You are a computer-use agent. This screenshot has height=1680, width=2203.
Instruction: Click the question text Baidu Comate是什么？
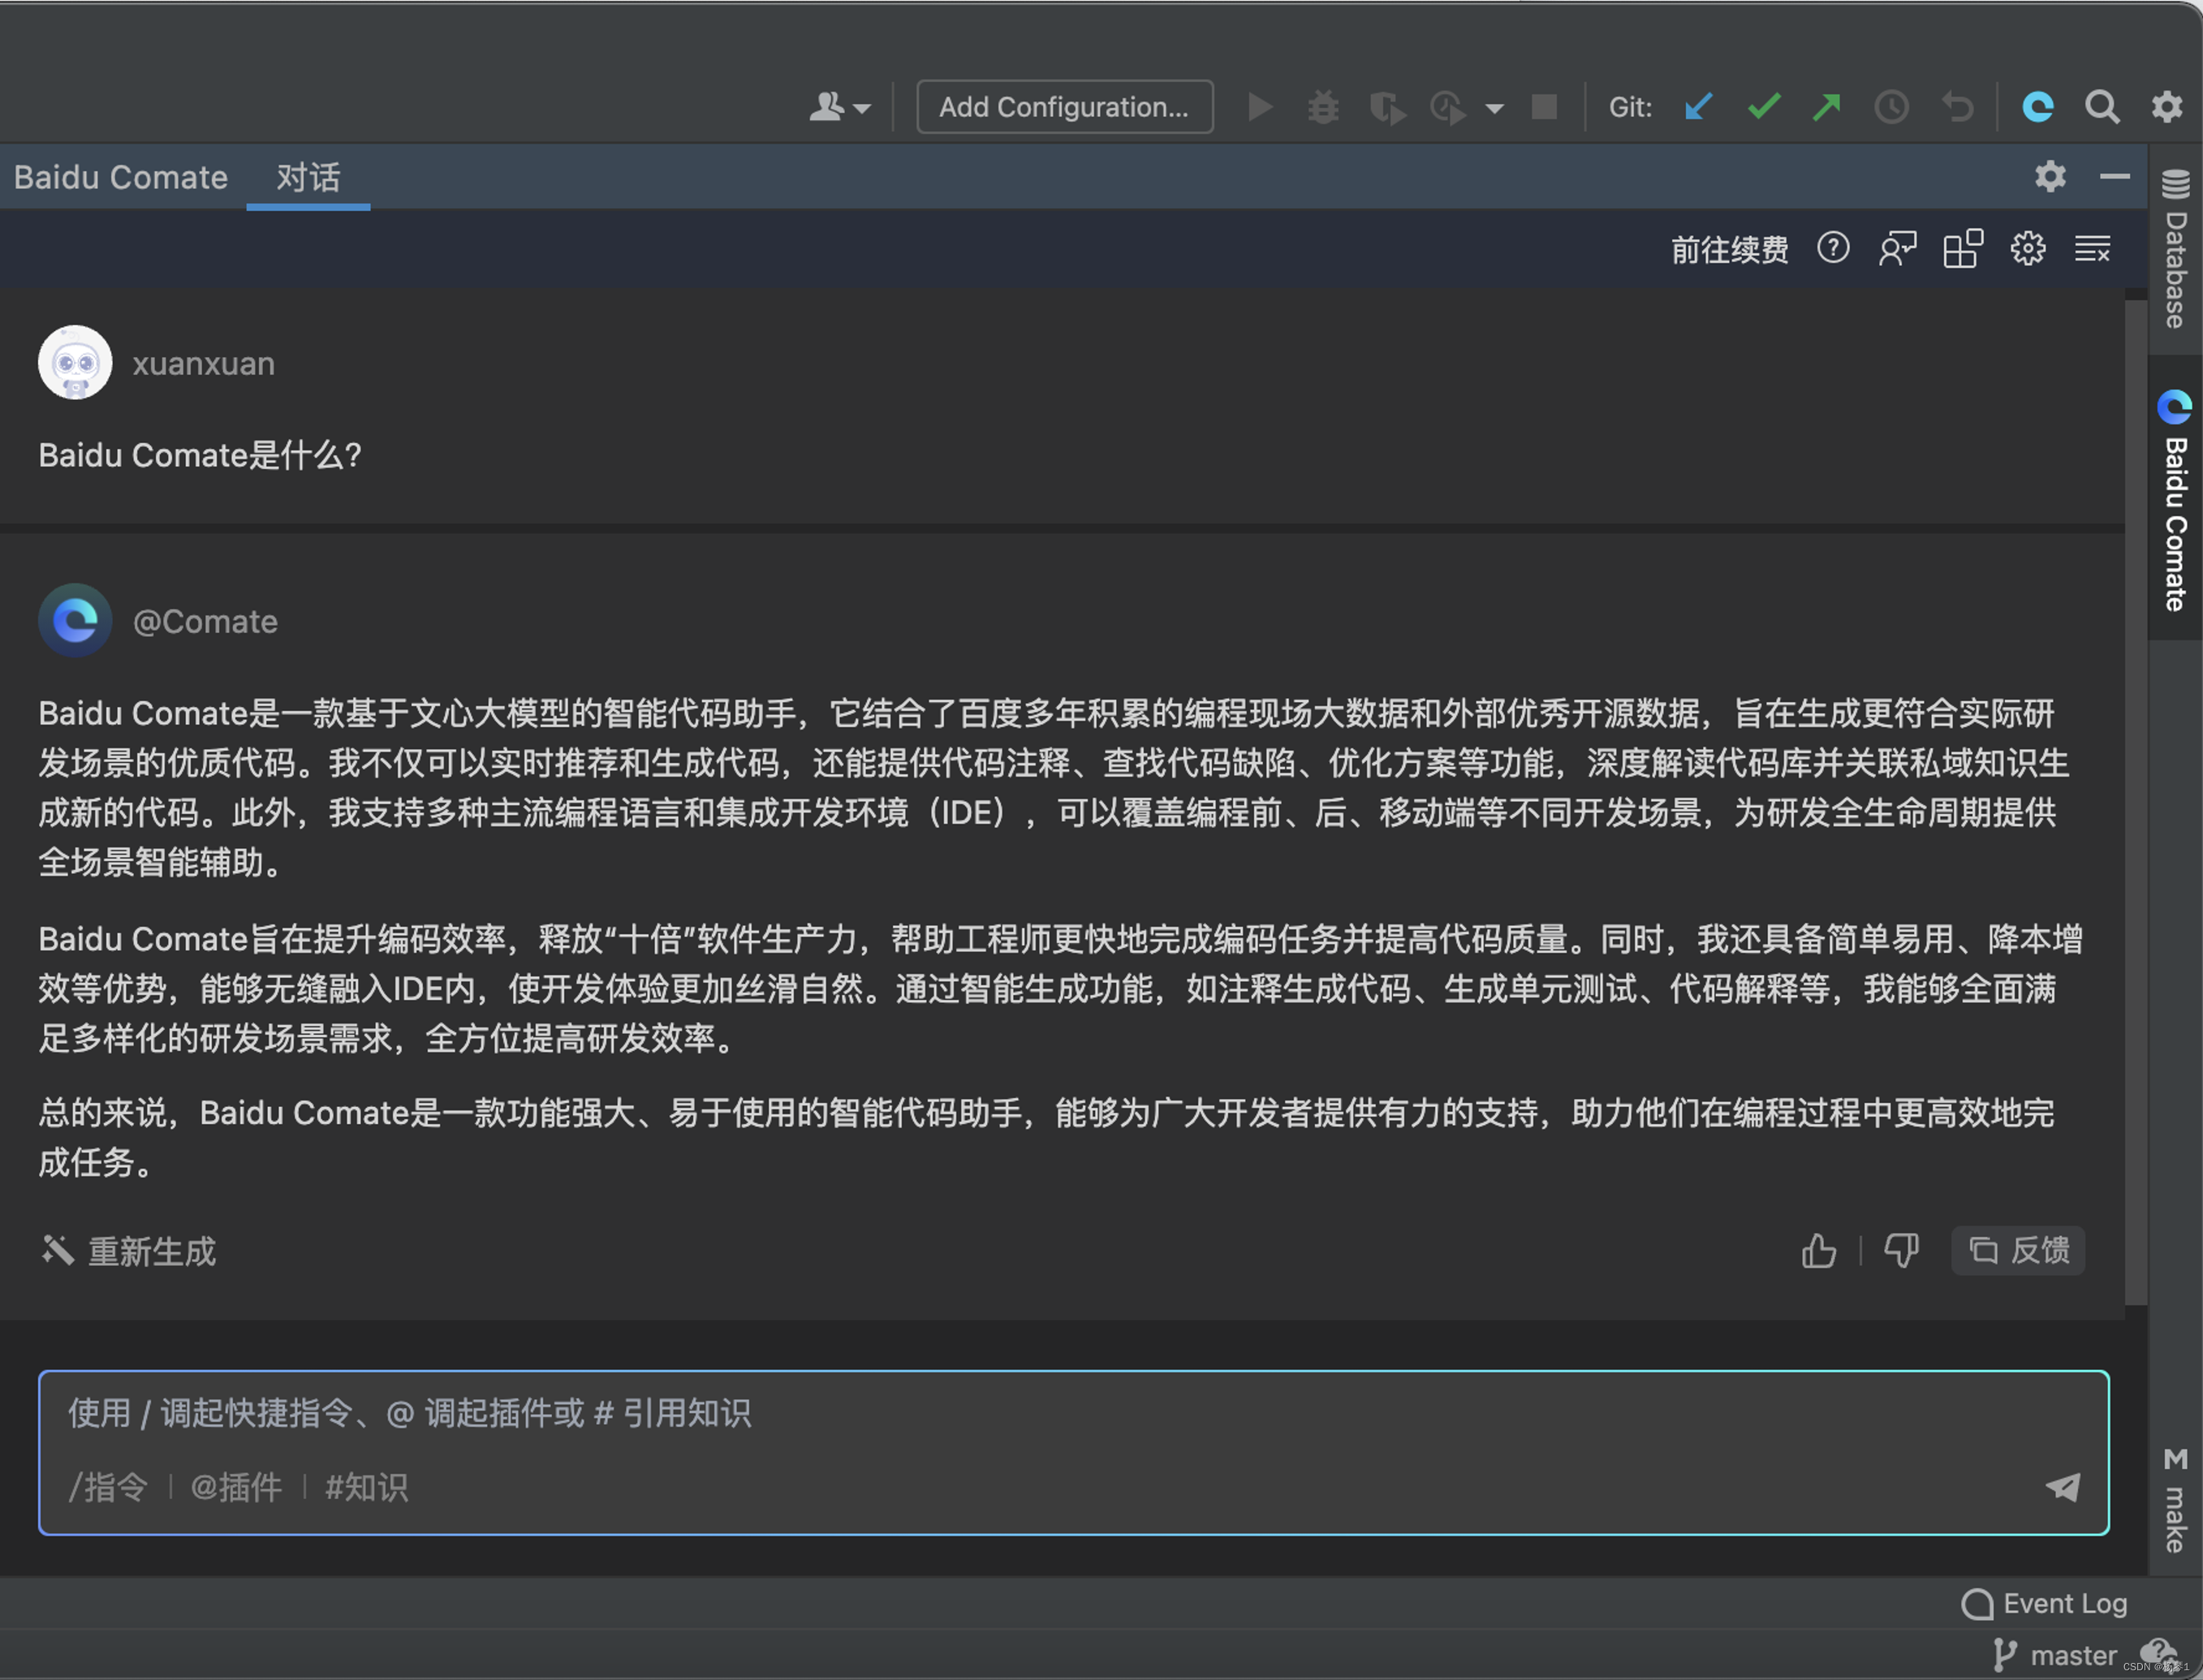200,455
